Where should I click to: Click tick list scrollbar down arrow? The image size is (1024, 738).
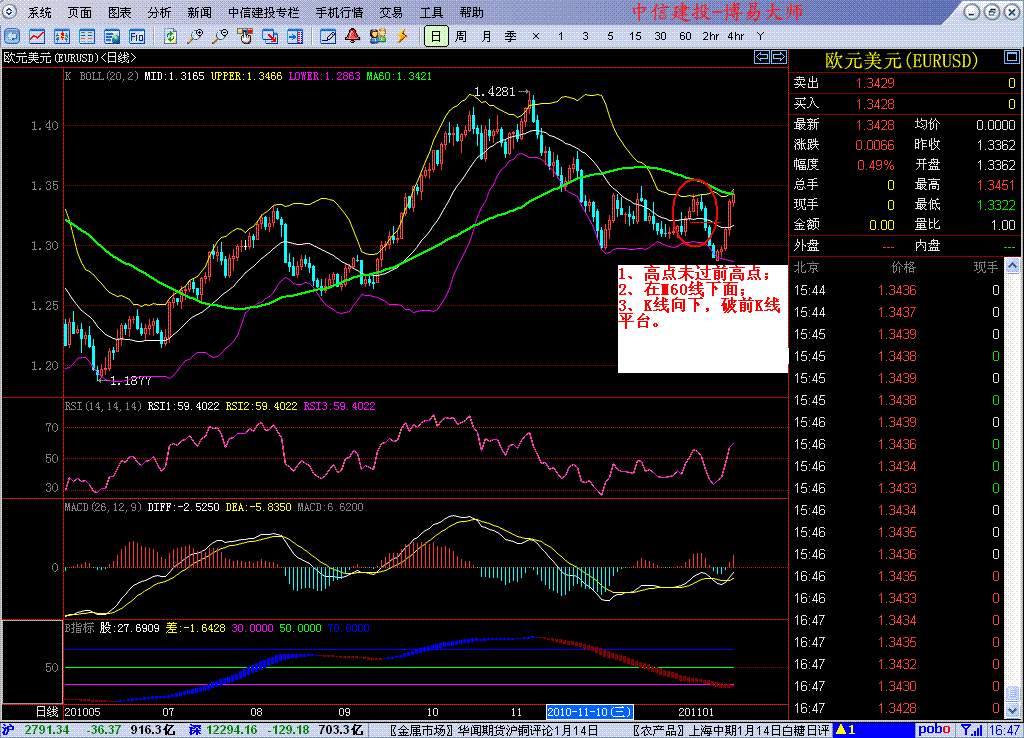1012,709
